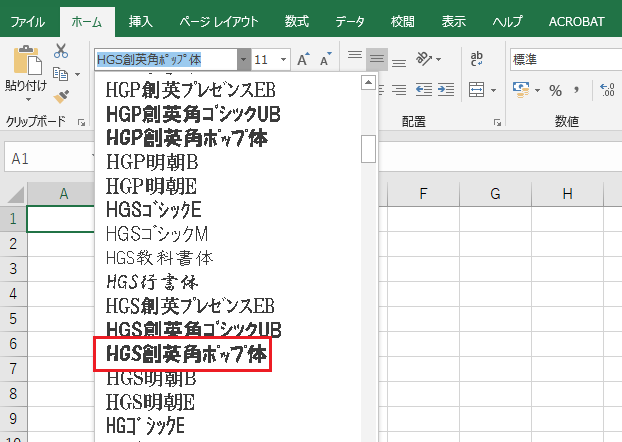Switch to the ACROBAT tab
The height and width of the screenshot is (442, 622).
click(x=576, y=21)
